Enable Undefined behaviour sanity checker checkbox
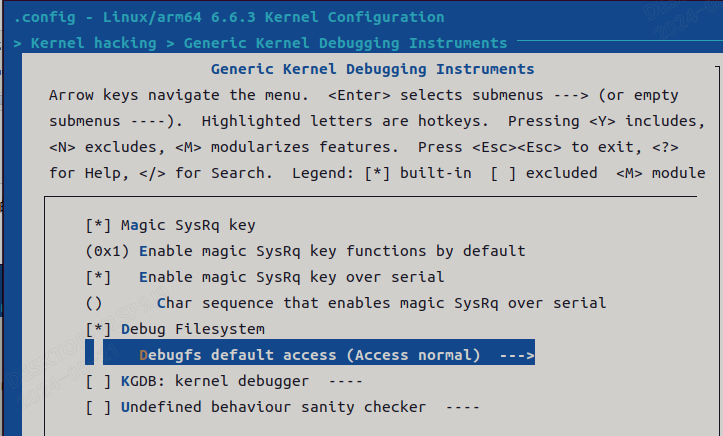The image size is (723, 436). click(99, 407)
